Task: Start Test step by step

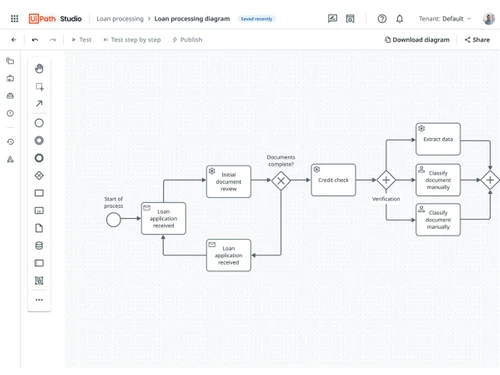Action: tap(132, 40)
